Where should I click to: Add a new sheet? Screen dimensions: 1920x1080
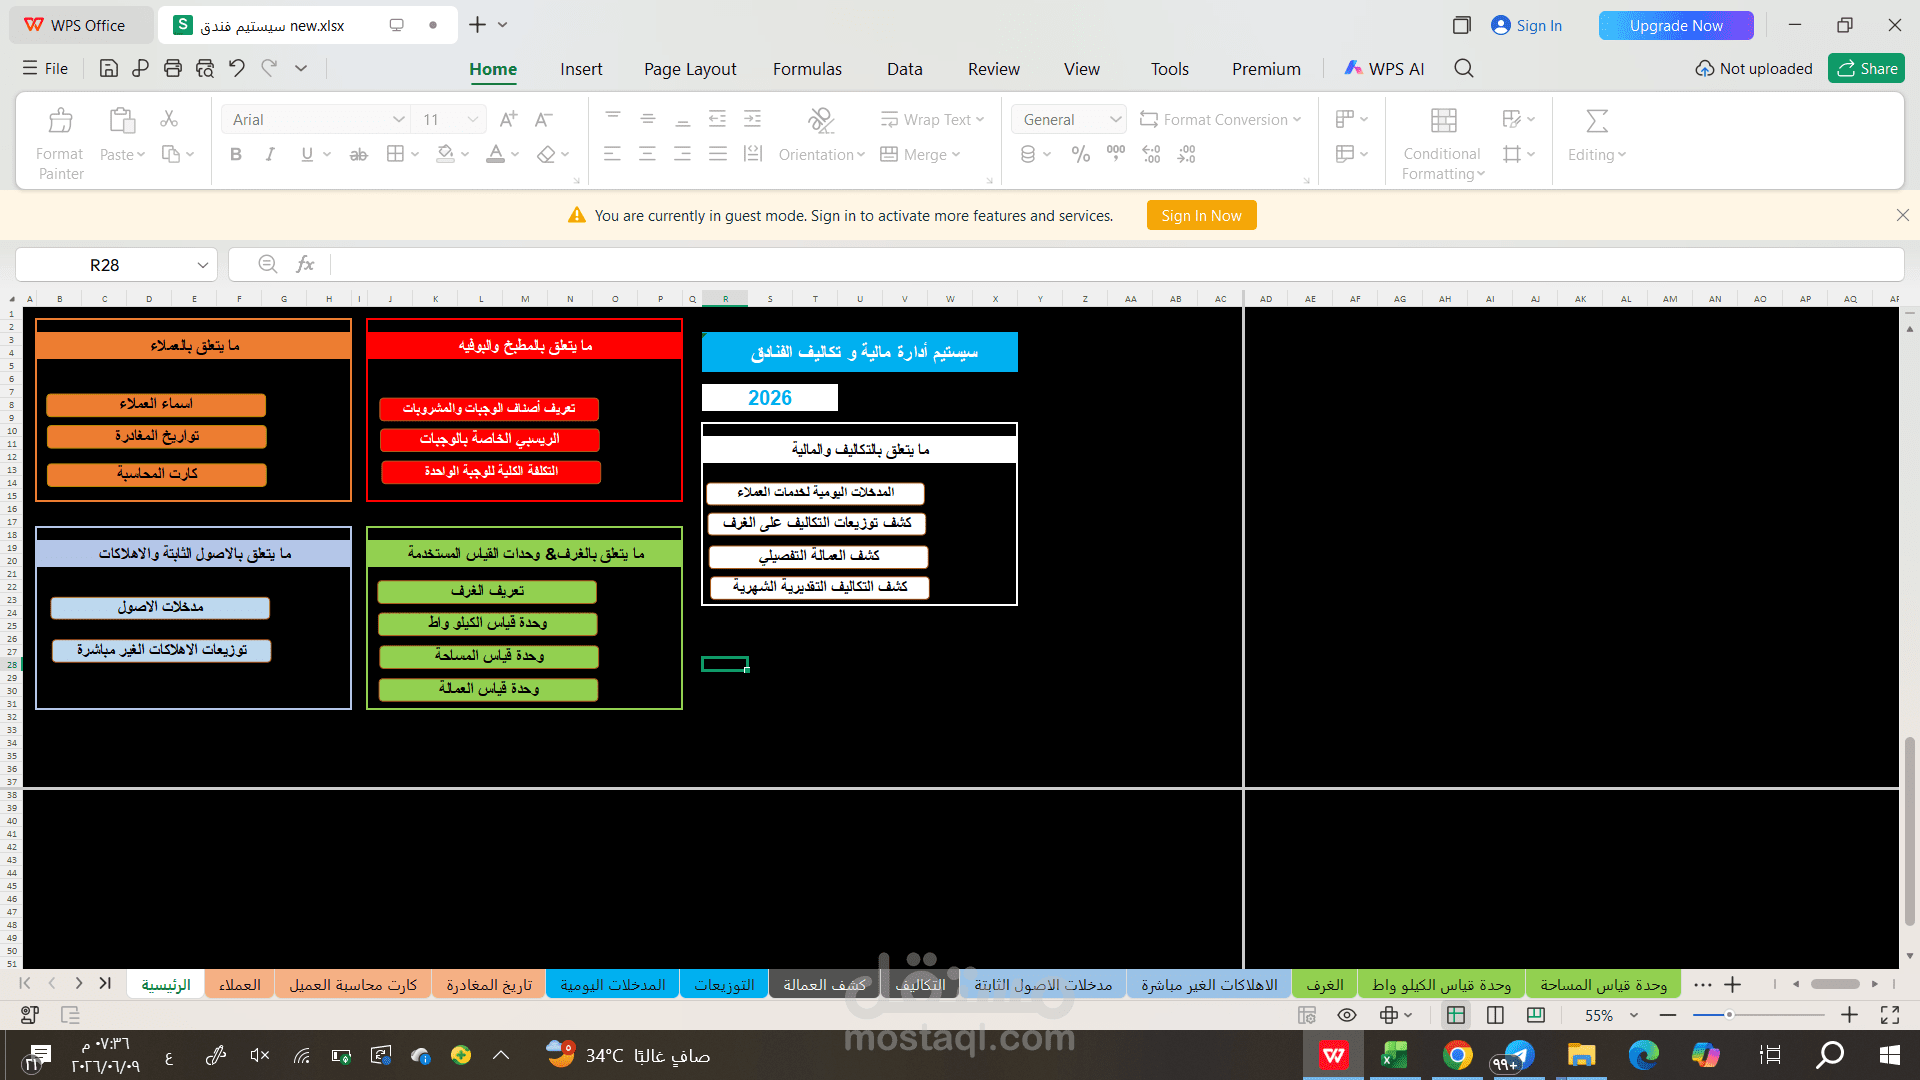[1733, 985]
